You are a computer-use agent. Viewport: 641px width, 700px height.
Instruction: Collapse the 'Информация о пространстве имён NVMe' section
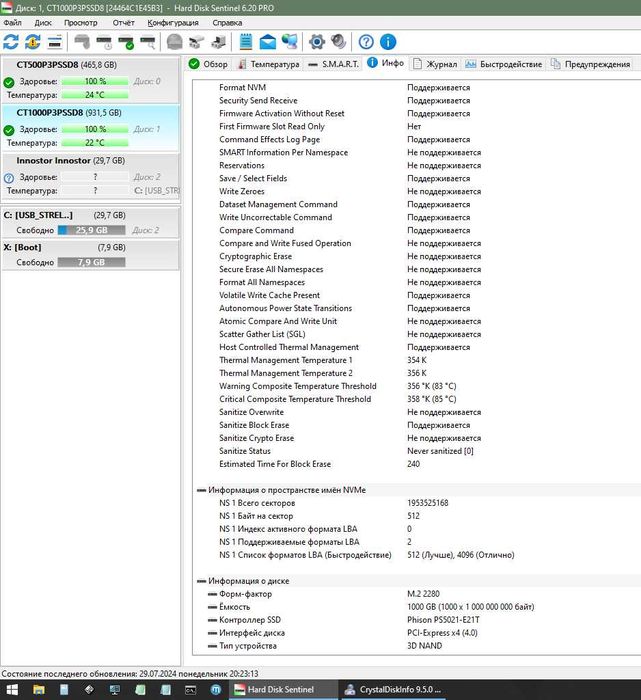point(201,490)
